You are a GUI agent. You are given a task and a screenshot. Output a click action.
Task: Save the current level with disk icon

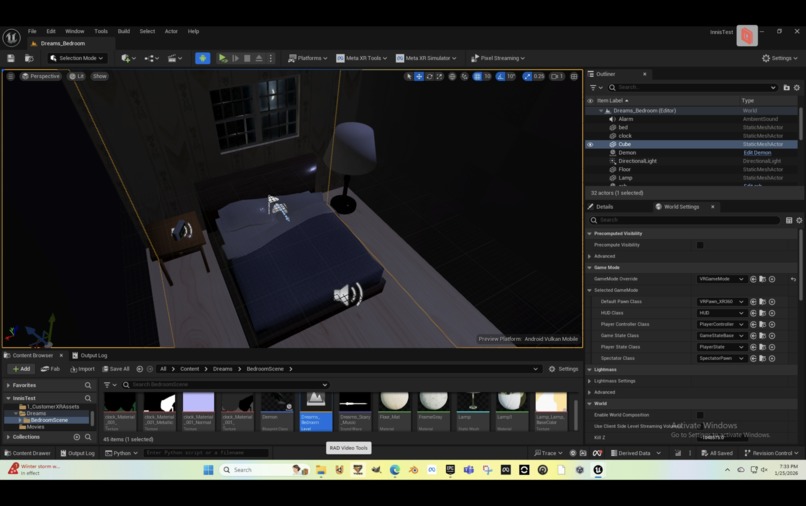[10, 58]
